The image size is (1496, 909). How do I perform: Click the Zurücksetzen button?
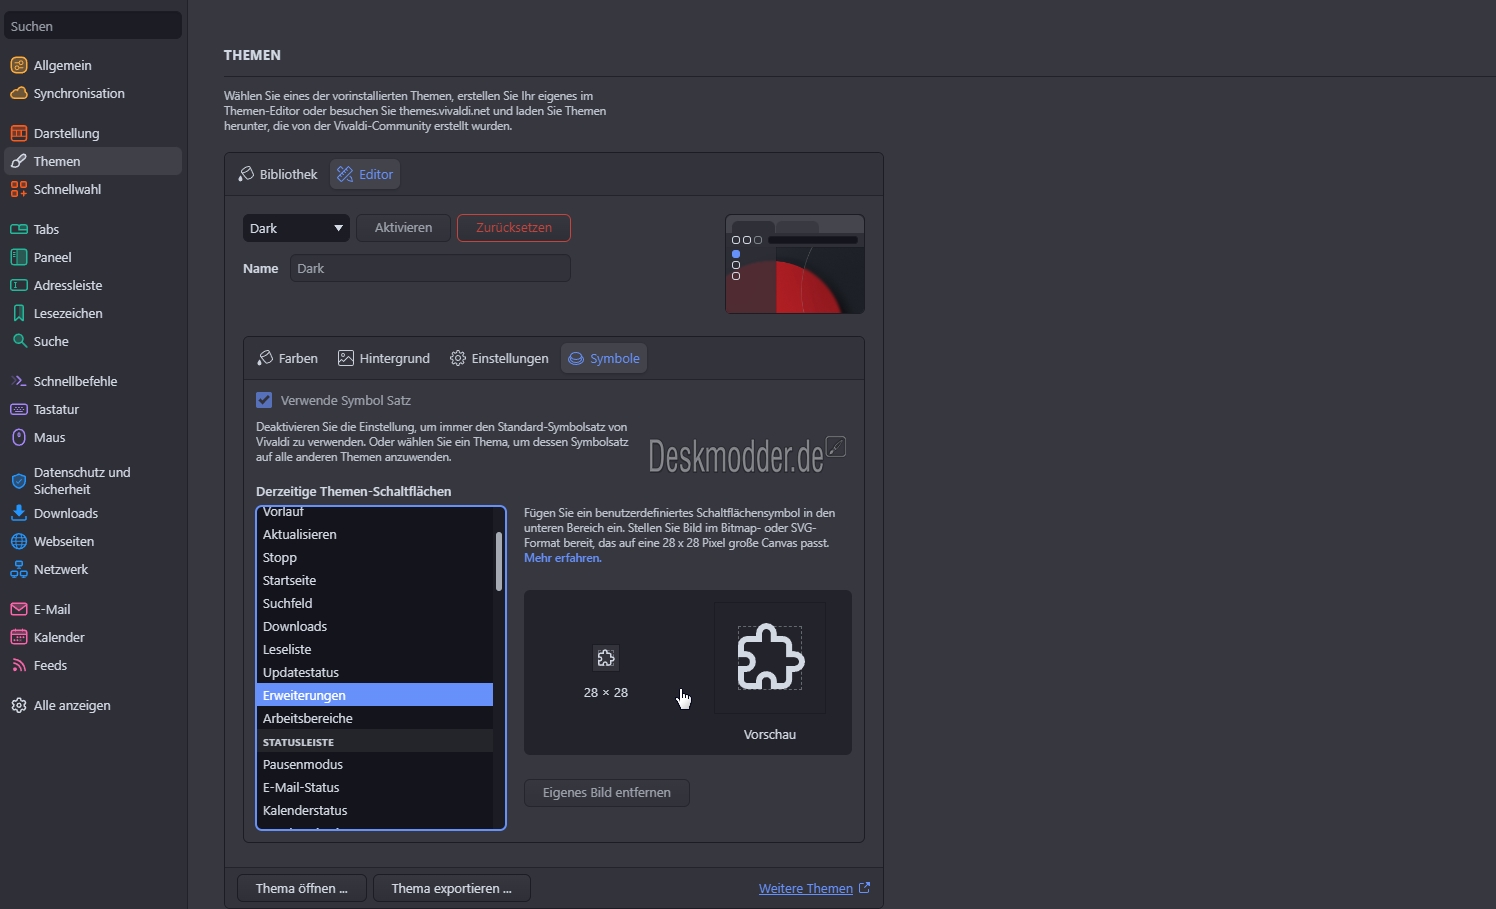click(x=513, y=228)
